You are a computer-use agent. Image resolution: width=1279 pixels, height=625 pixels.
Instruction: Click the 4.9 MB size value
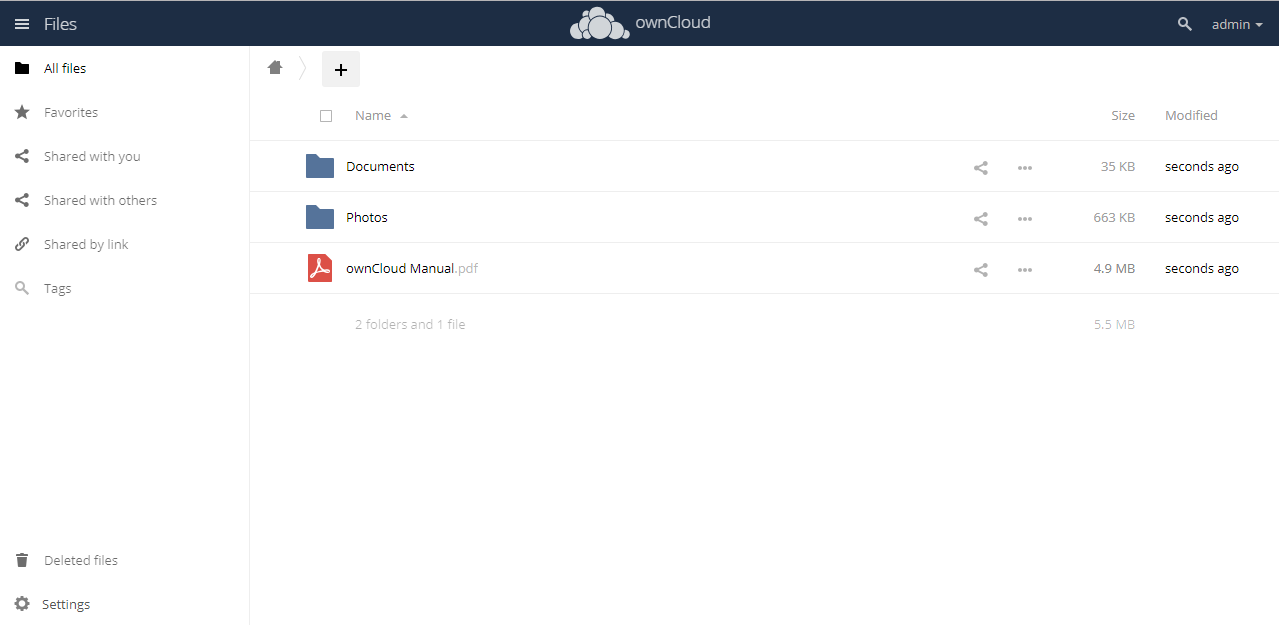(x=1114, y=269)
